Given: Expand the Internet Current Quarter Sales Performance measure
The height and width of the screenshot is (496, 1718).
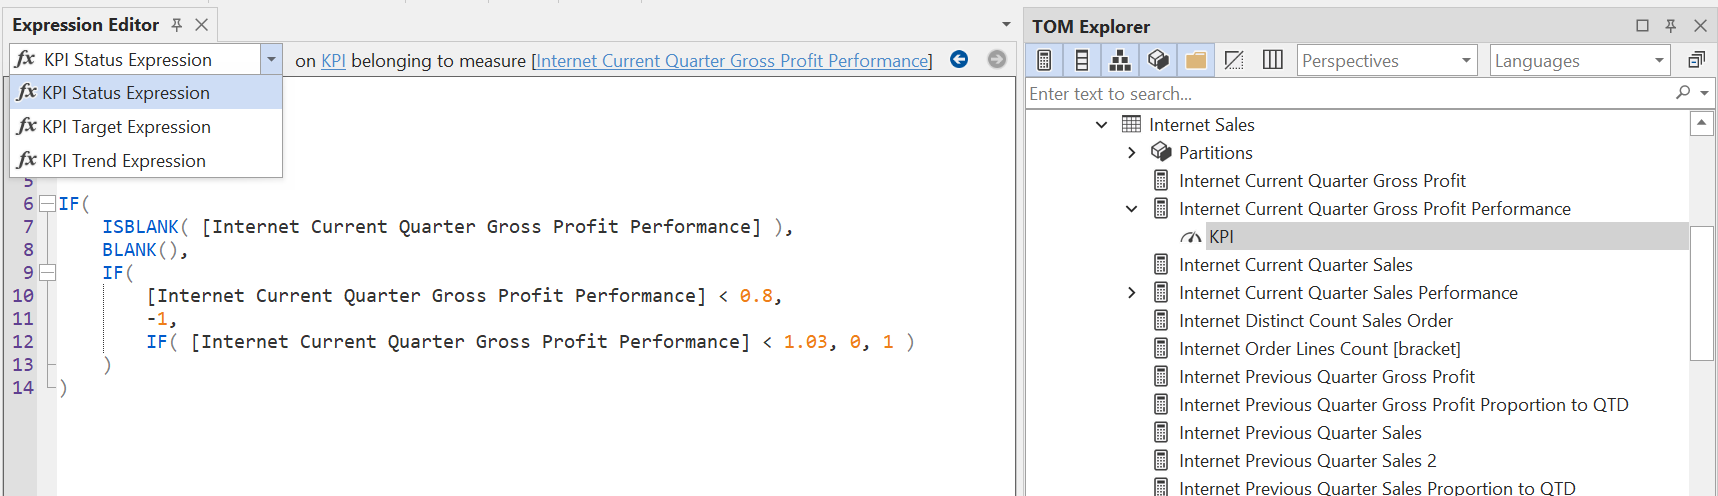Looking at the screenshot, I should (1131, 293).
